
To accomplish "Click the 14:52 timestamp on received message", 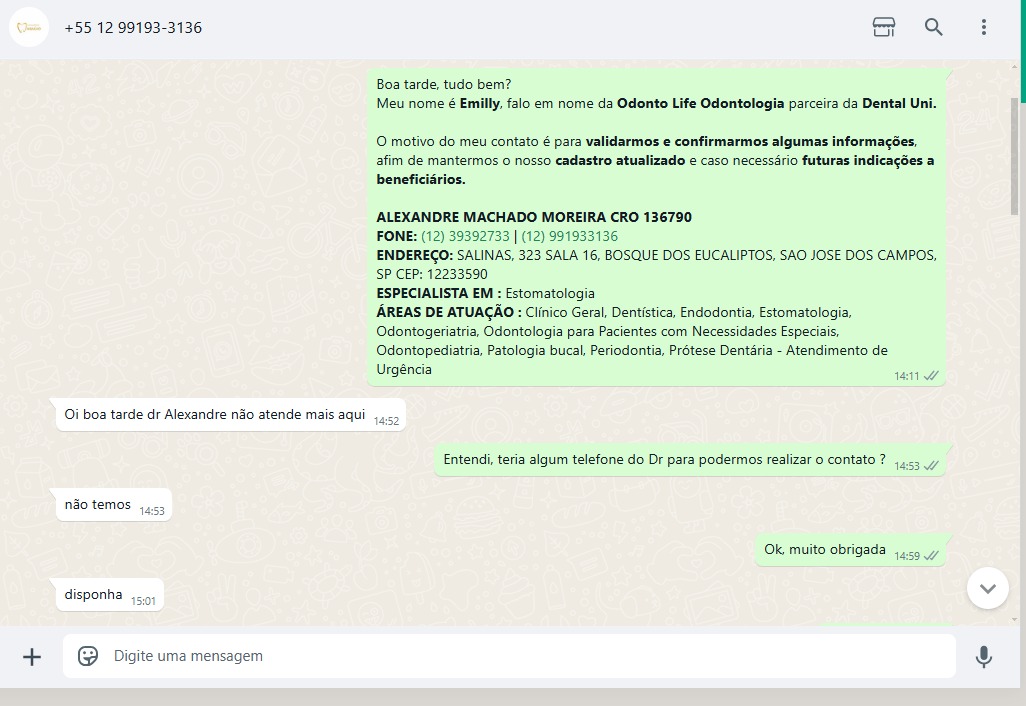I will tap(386, 421).
